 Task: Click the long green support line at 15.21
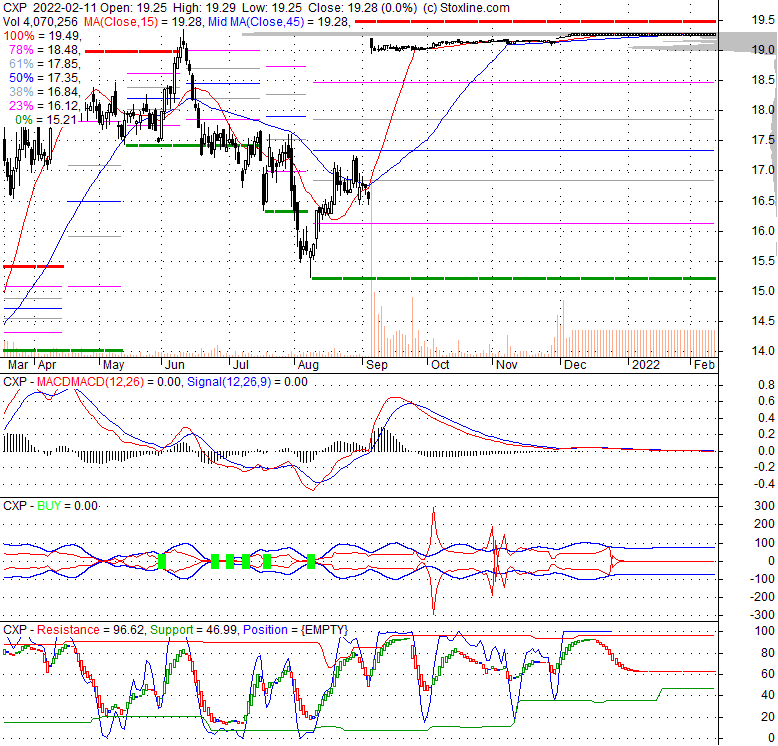click(x=514, y=278)
